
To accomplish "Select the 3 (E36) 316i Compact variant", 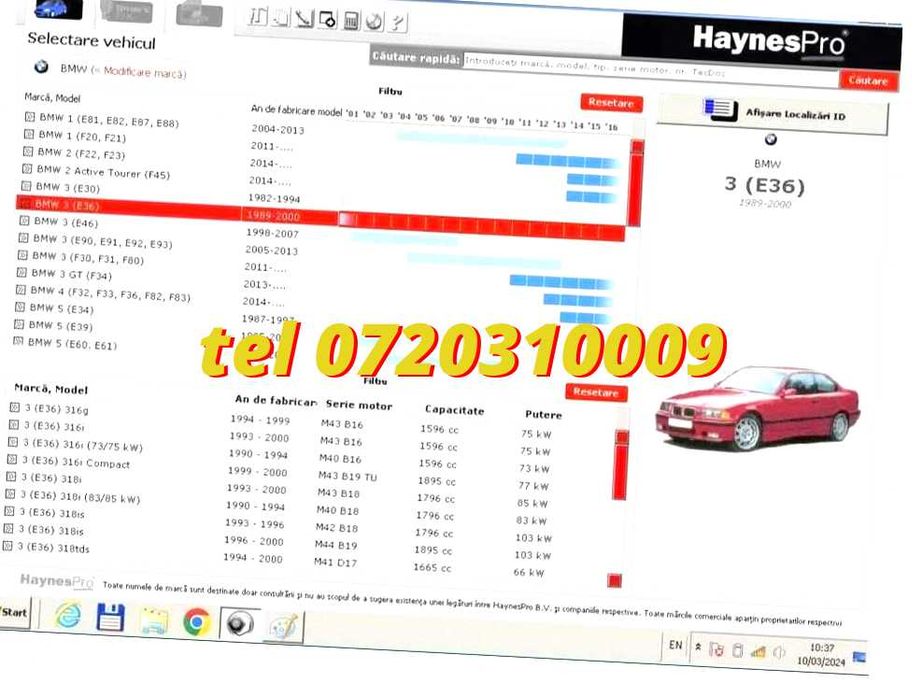I will click(76, 462).
